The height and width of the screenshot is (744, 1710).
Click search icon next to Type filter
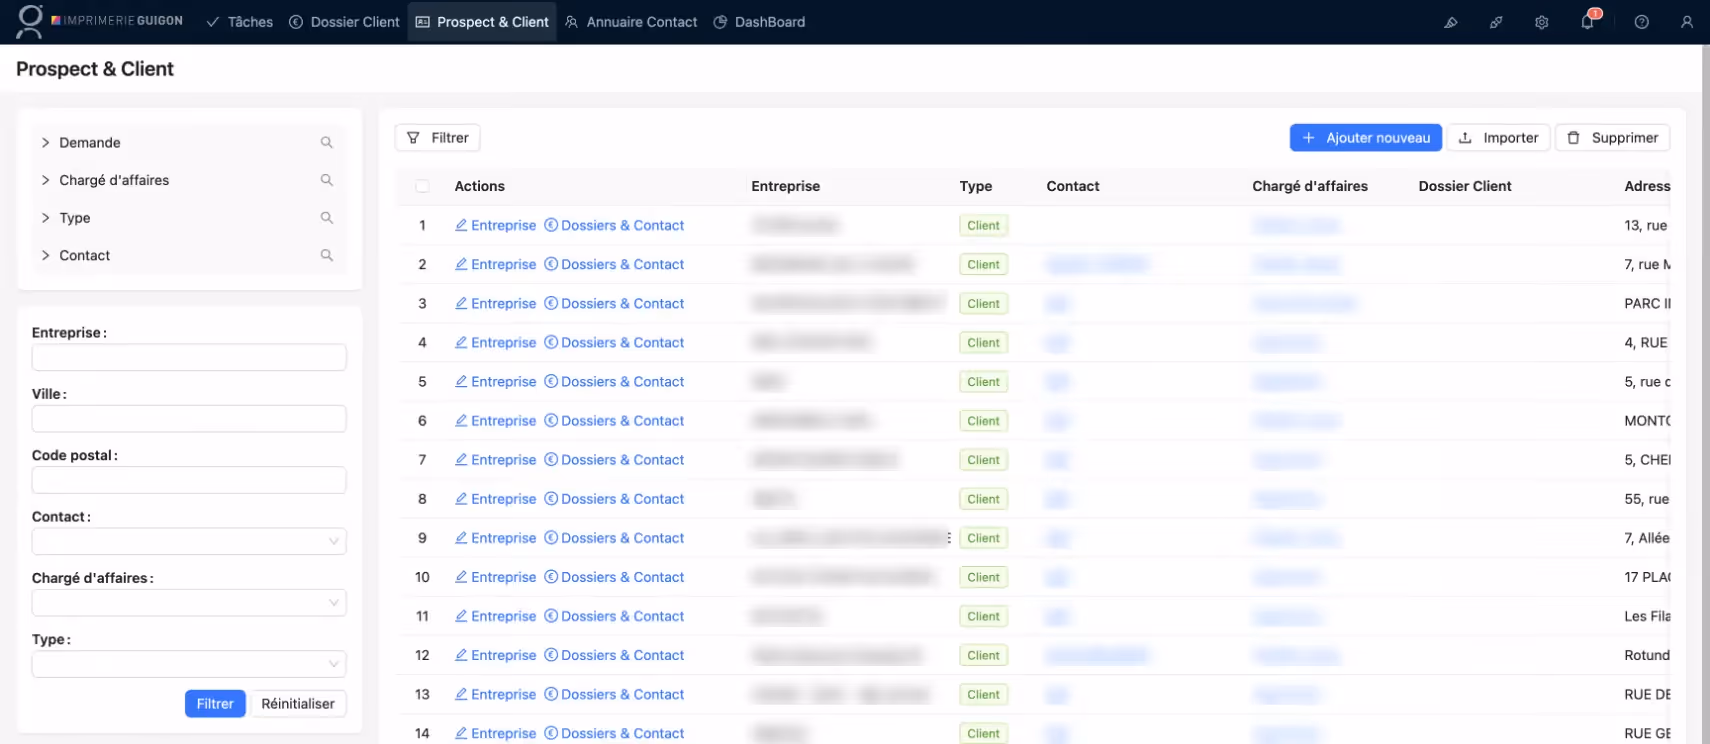point(326,218)
